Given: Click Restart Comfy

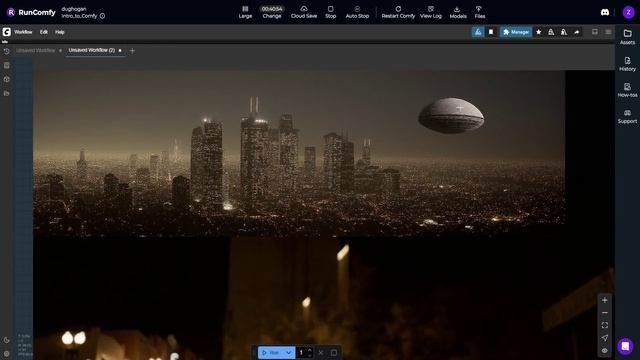Looking at the screenshot, I should pyautogui.click(x=398, y=12).
